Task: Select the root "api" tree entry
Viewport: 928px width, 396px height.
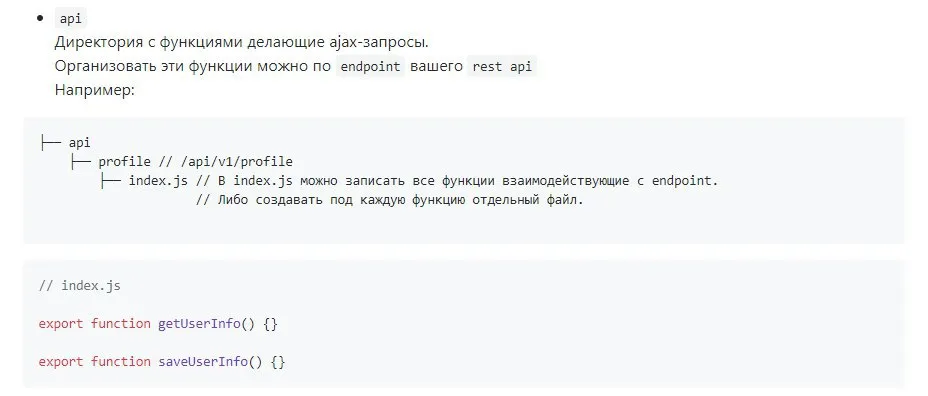Action: [79, 143]
